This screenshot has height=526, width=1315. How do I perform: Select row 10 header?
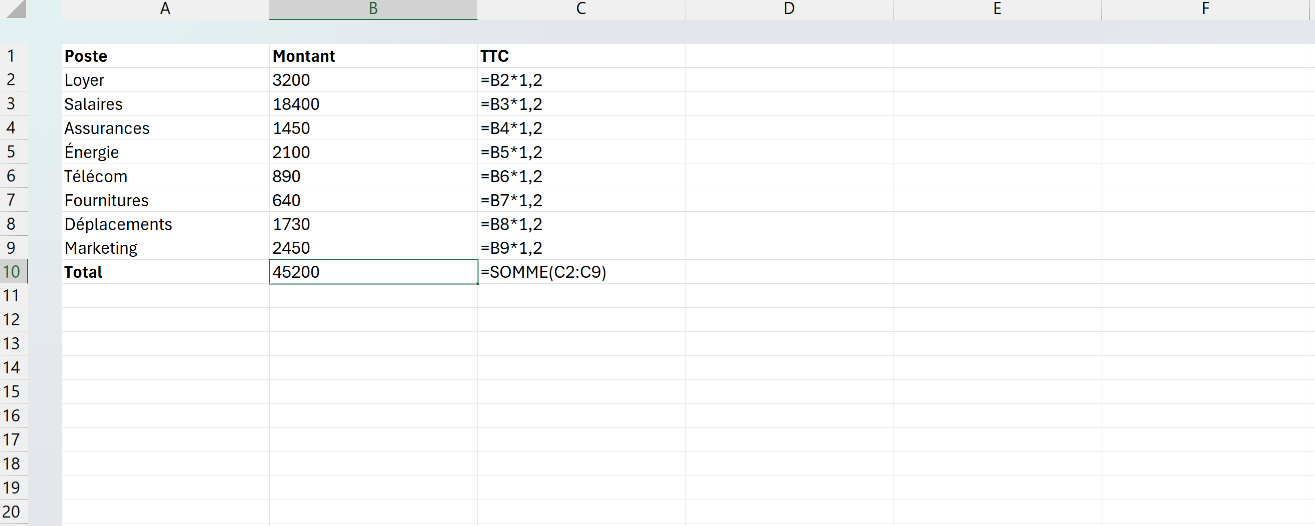(14, 272)
